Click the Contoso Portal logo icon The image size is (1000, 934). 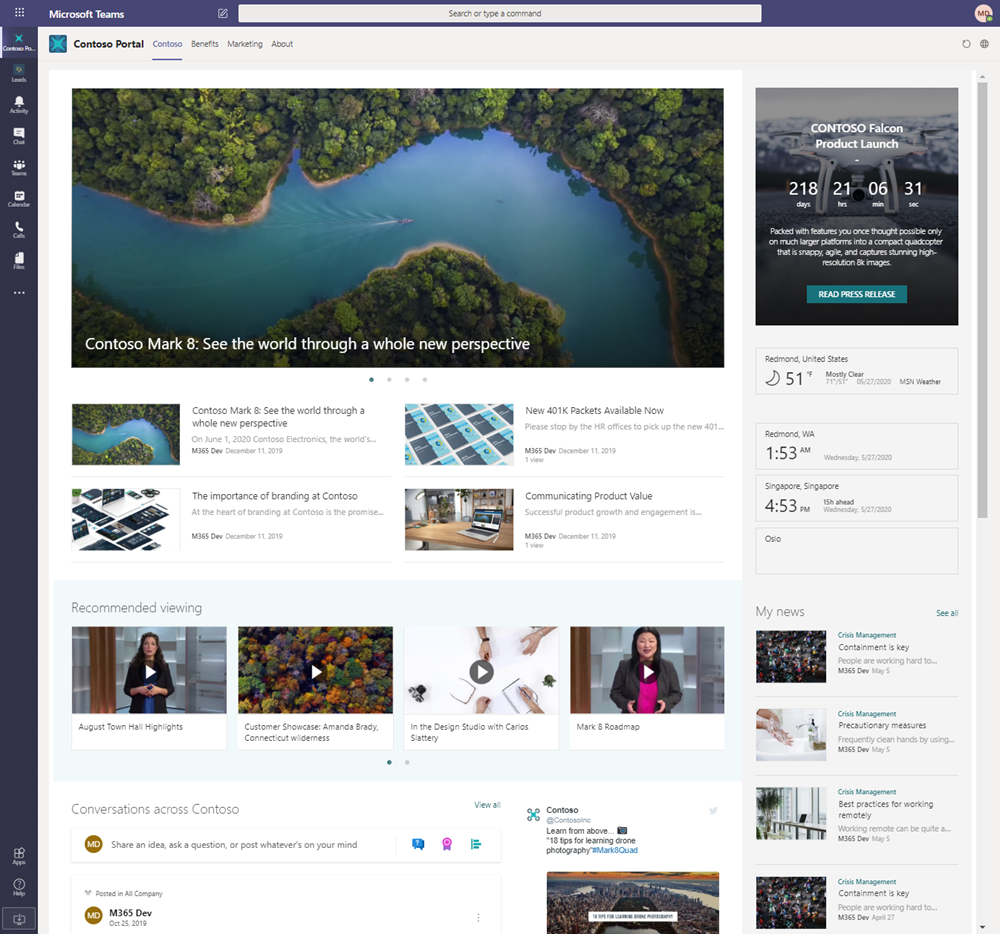[58, 44]
